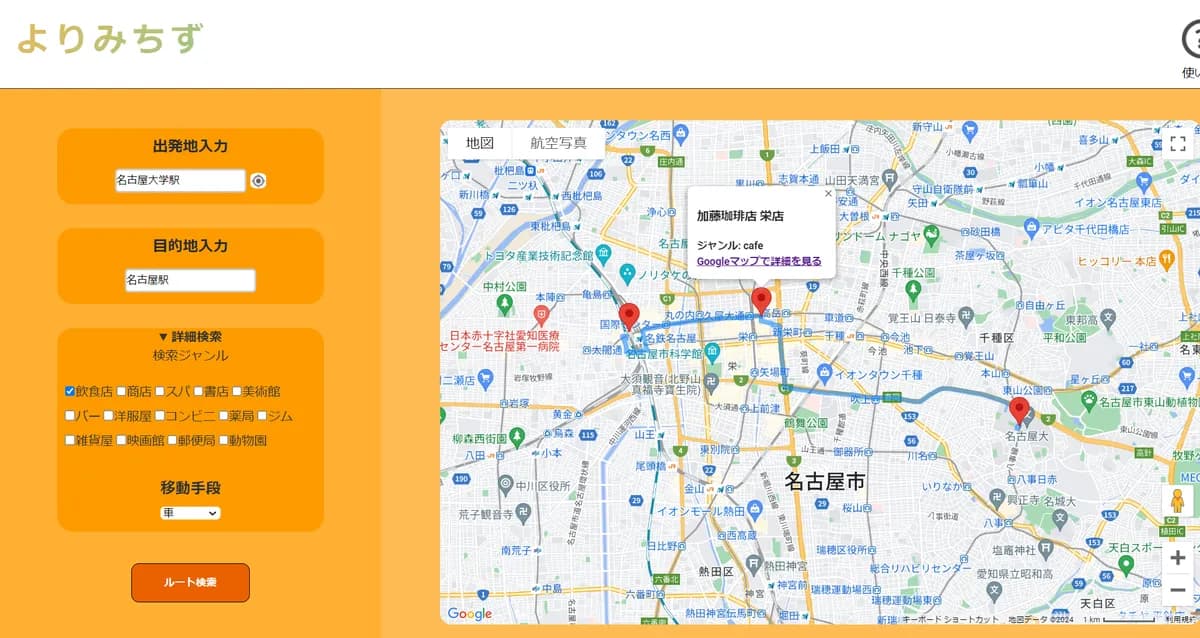The image size is (1200, 638).
Task: Enable the コンビニ checkbox
Action: tap(160, 415)
